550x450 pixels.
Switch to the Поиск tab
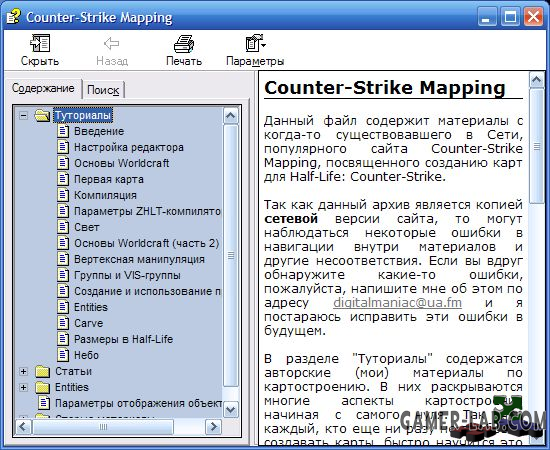click(x=103, y=90)
